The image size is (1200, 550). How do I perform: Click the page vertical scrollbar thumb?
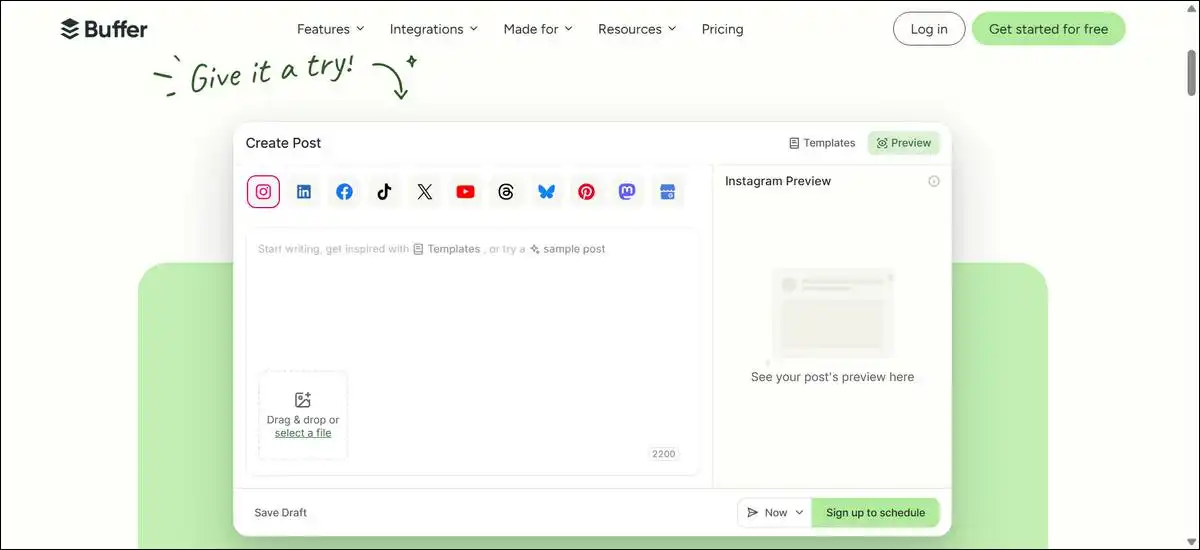pyautogui.click(x=1191, y=72)
